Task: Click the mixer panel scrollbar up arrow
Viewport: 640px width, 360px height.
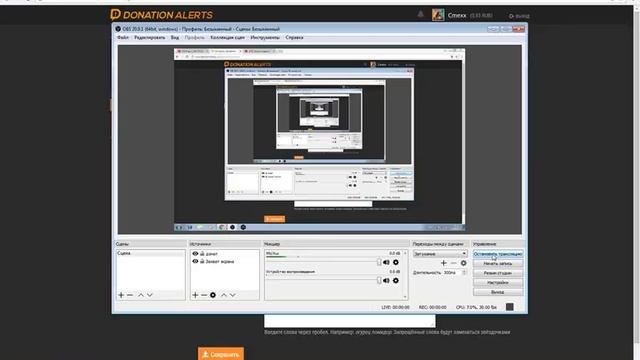Action: pos(405,253)
